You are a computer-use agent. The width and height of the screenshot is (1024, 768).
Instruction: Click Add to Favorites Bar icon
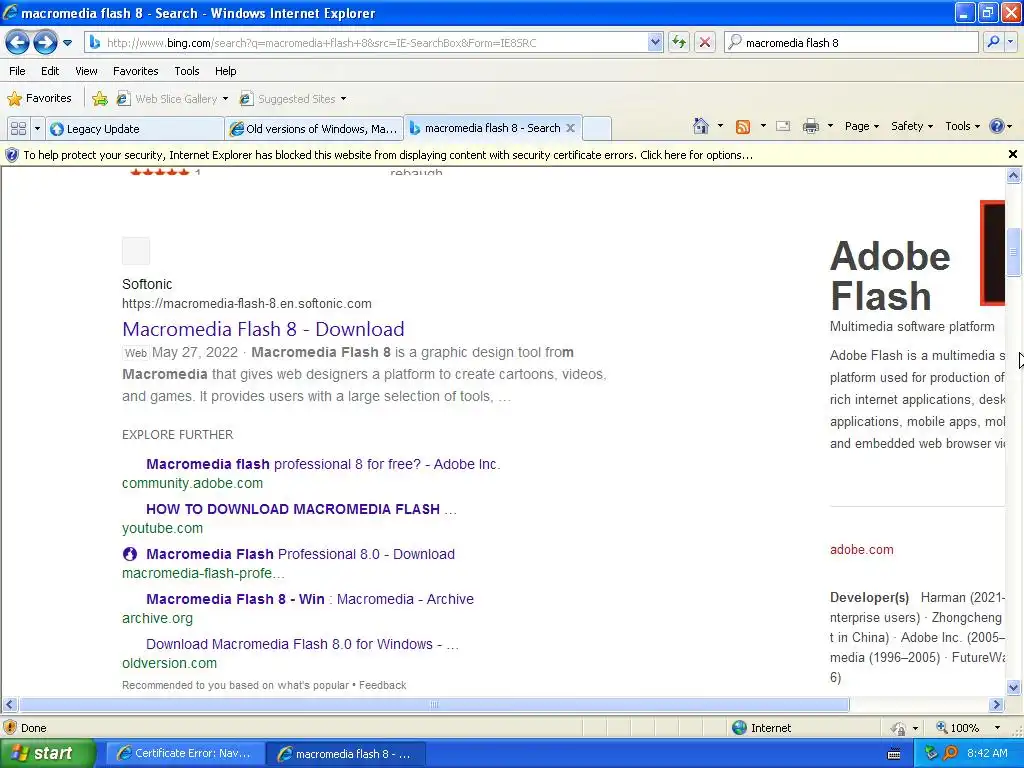(100, 99)
